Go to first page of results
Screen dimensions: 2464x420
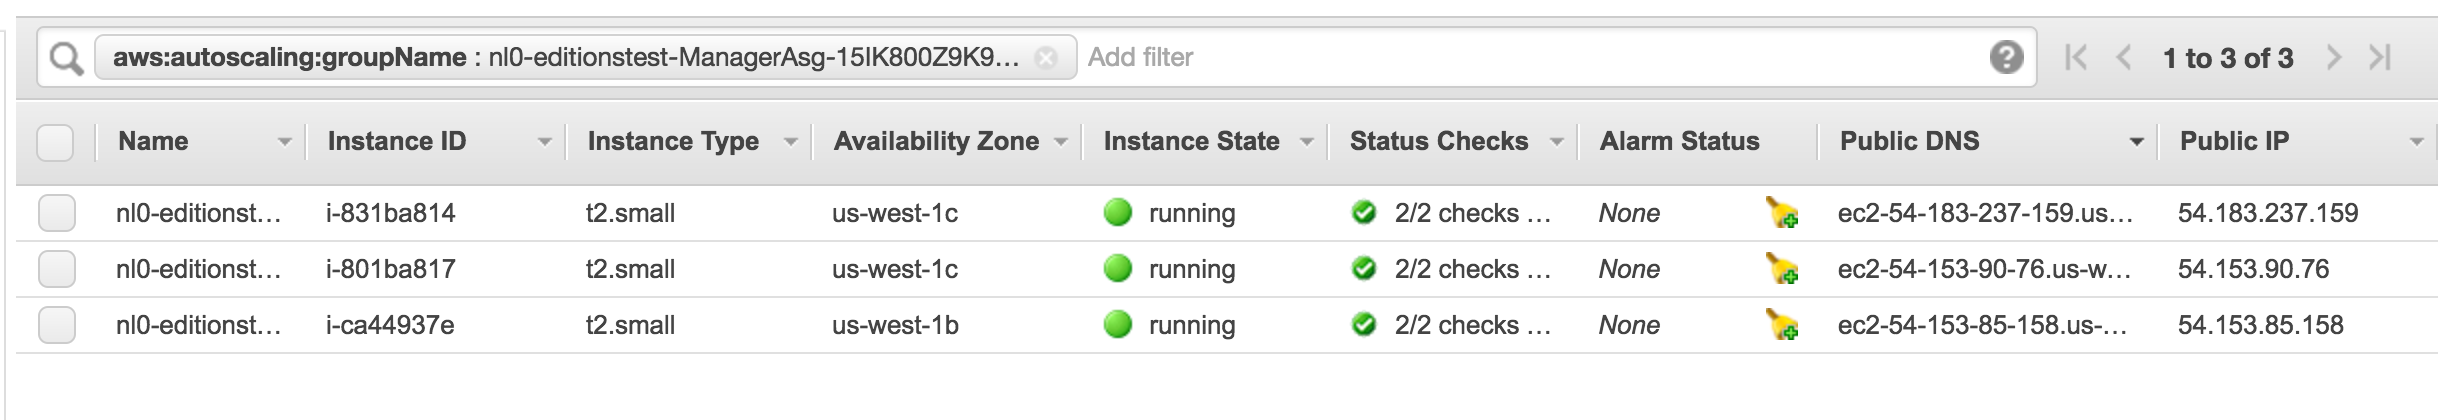point(2076,58)
